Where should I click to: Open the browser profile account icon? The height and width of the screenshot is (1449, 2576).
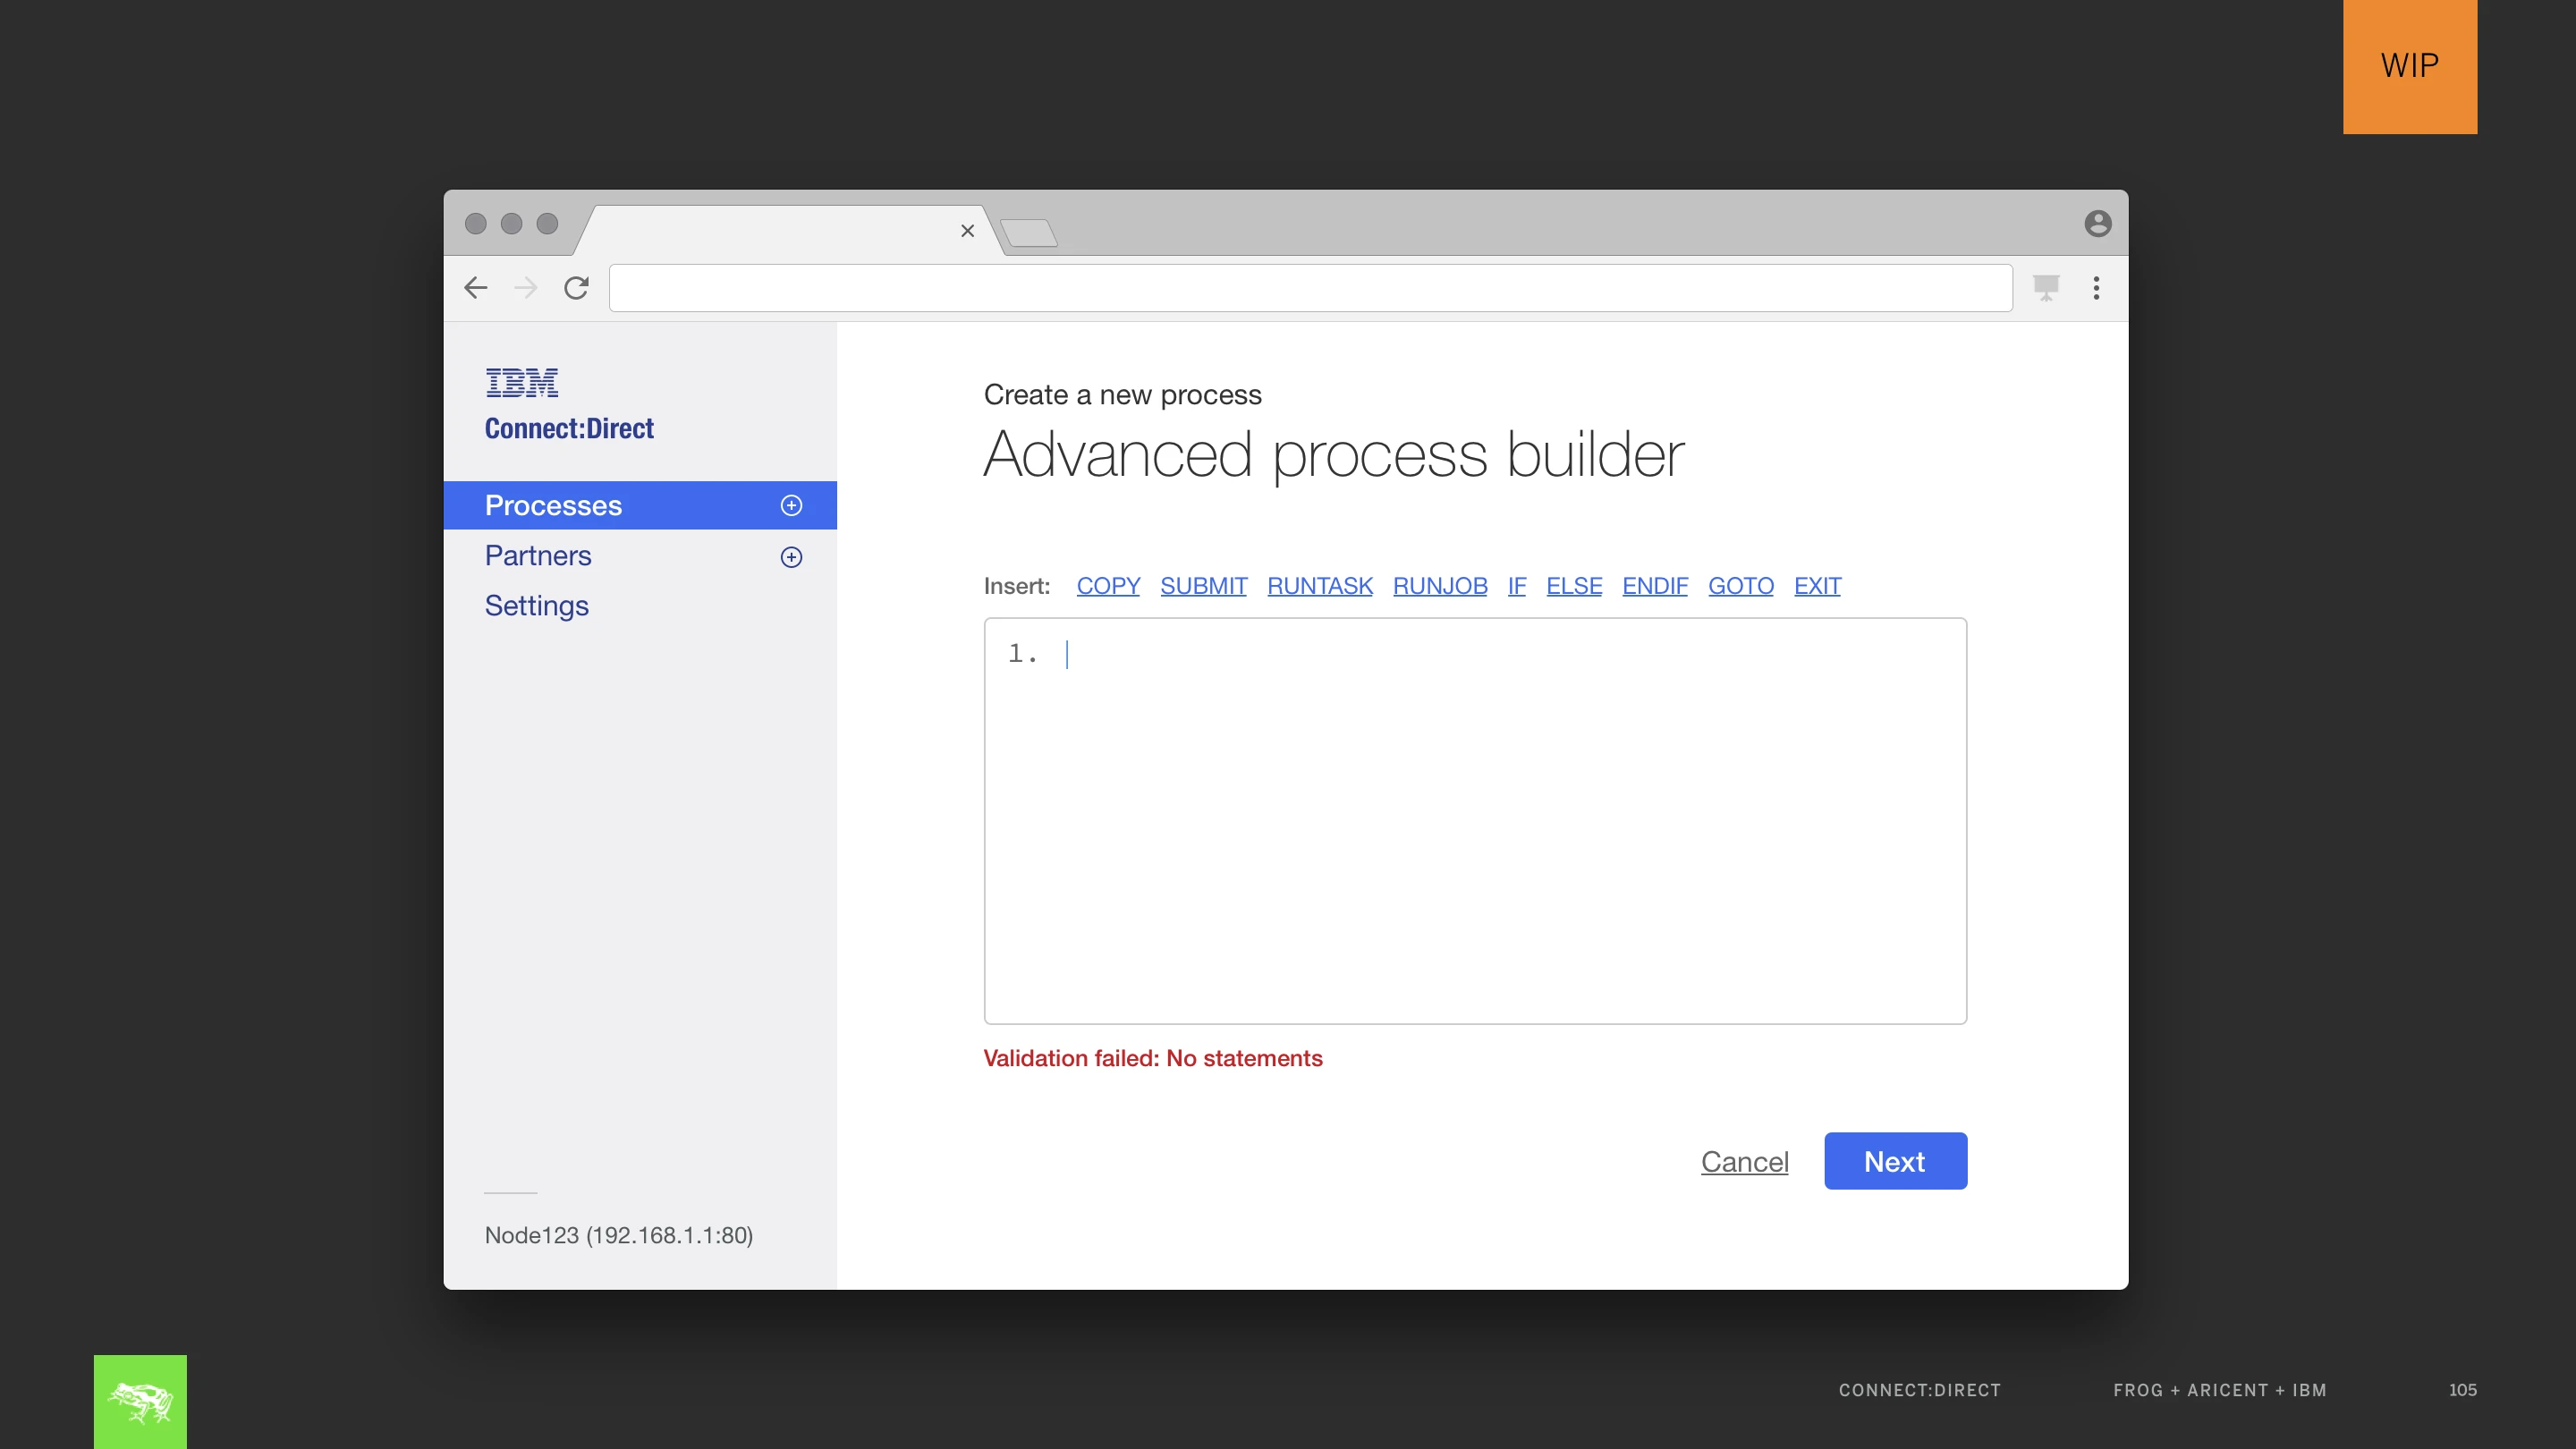pos(2096,223)
